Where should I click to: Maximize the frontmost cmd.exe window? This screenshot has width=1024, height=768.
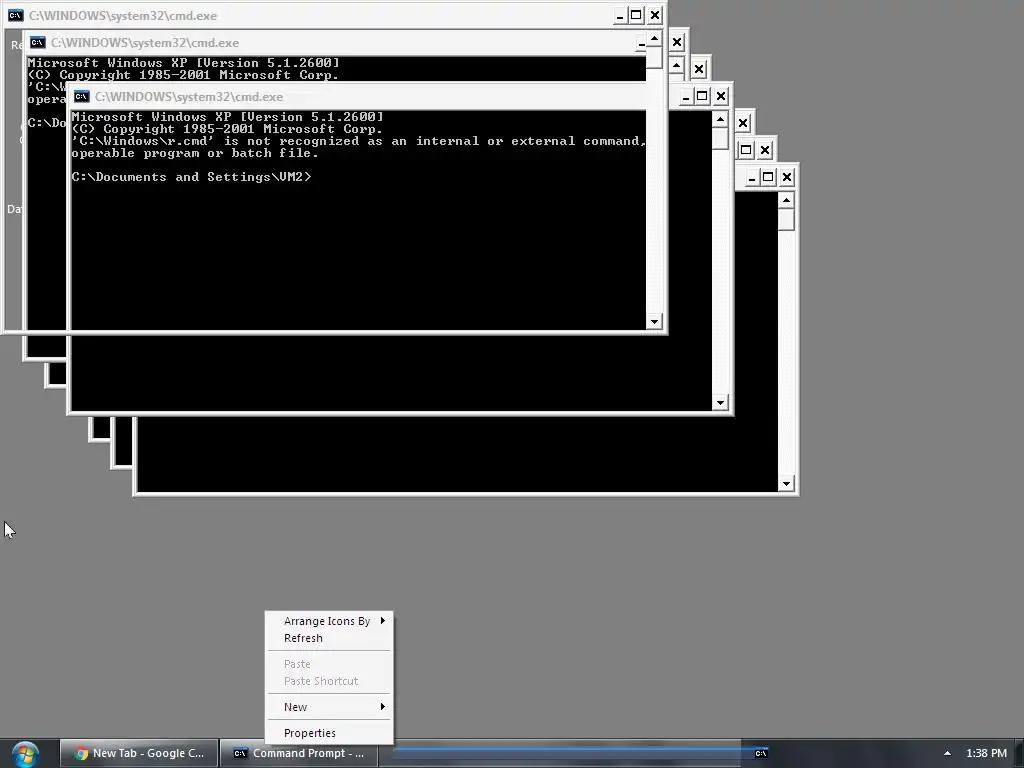click(636, 16)
